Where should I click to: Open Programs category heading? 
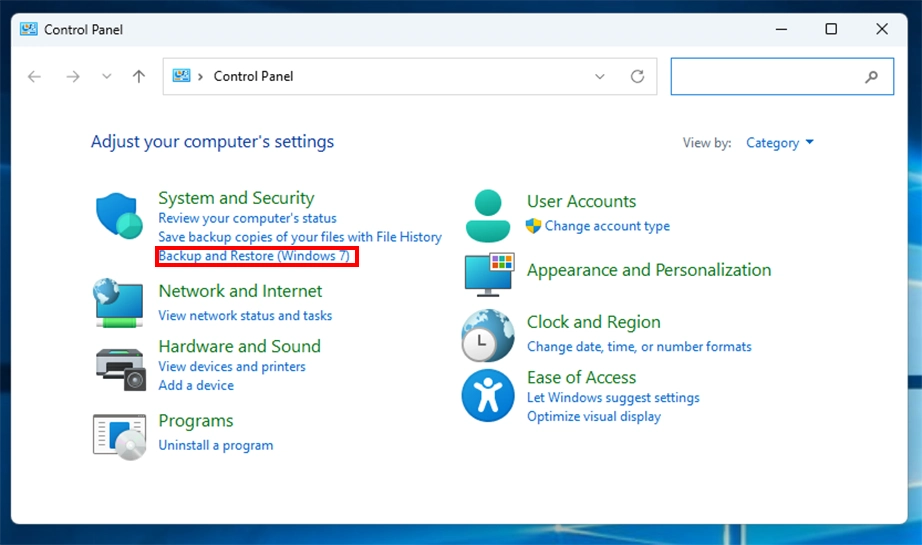point(196,421)
